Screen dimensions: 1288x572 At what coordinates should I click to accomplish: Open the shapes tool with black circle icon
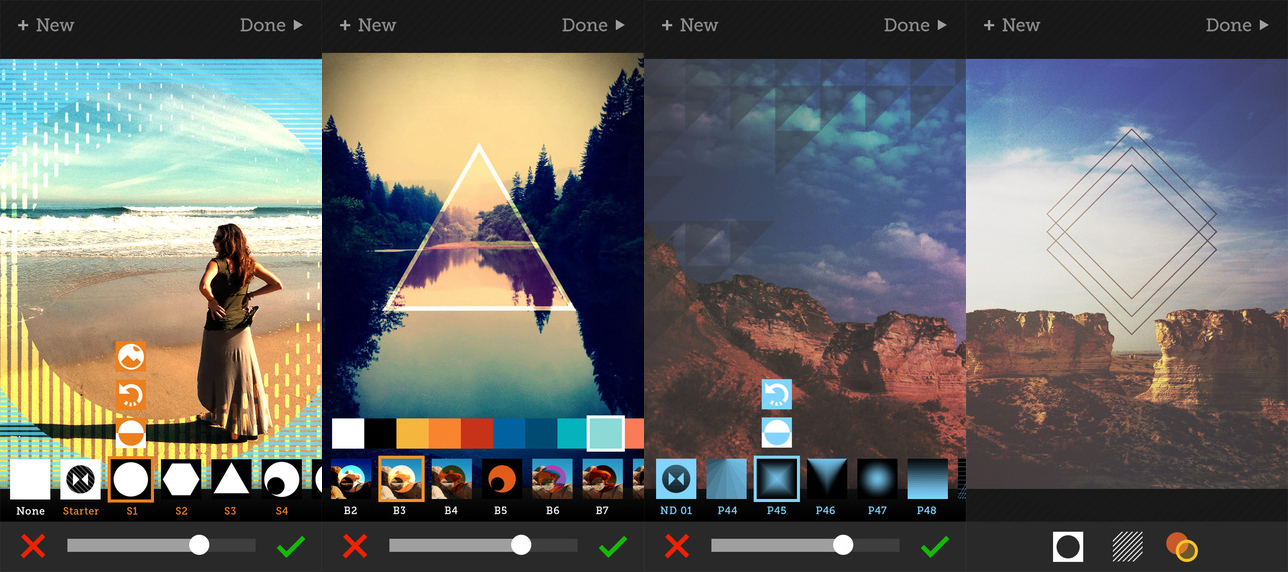(1068, 546)
